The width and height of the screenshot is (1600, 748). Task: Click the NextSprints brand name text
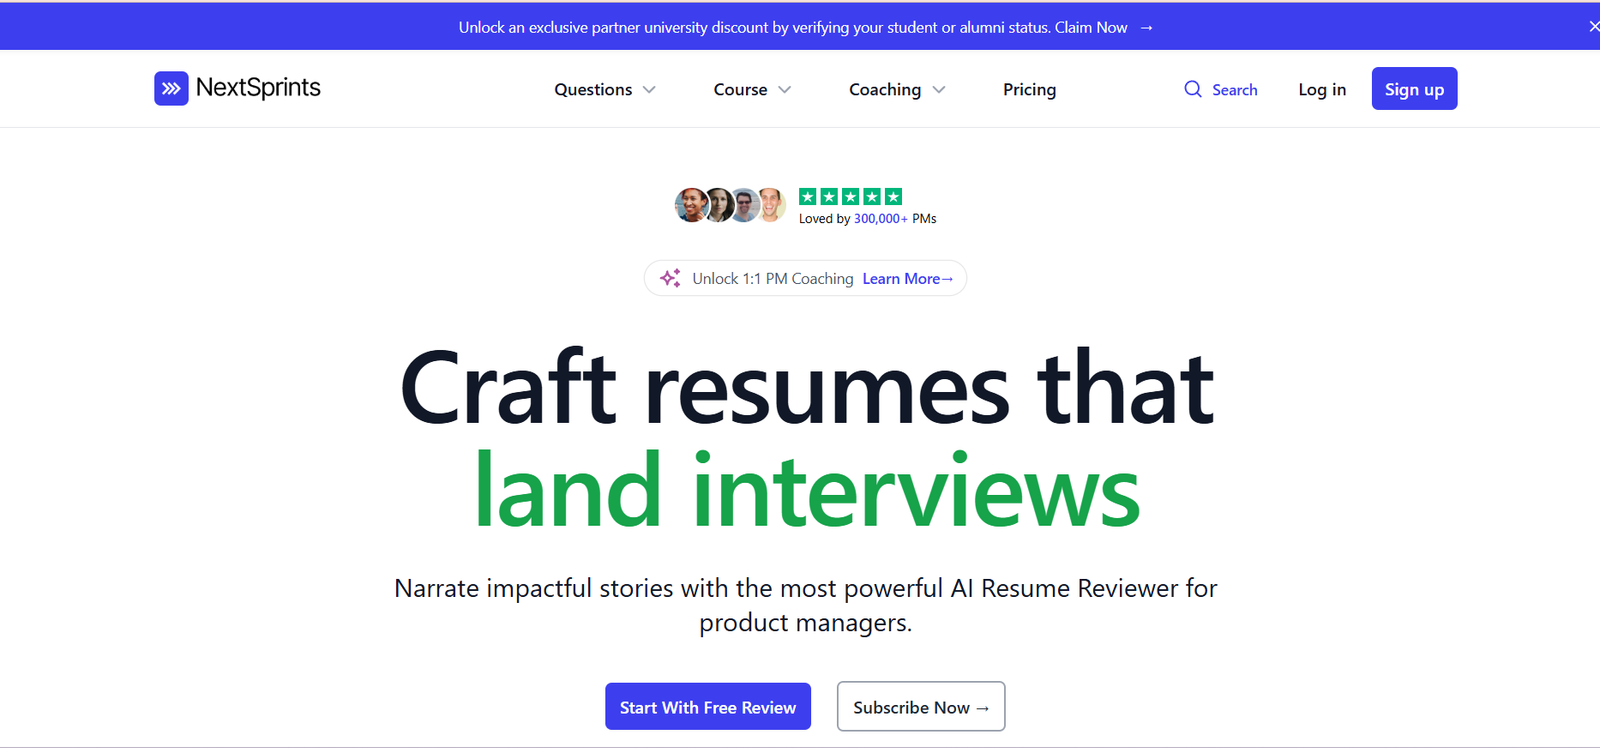click(x=258, y=88)
